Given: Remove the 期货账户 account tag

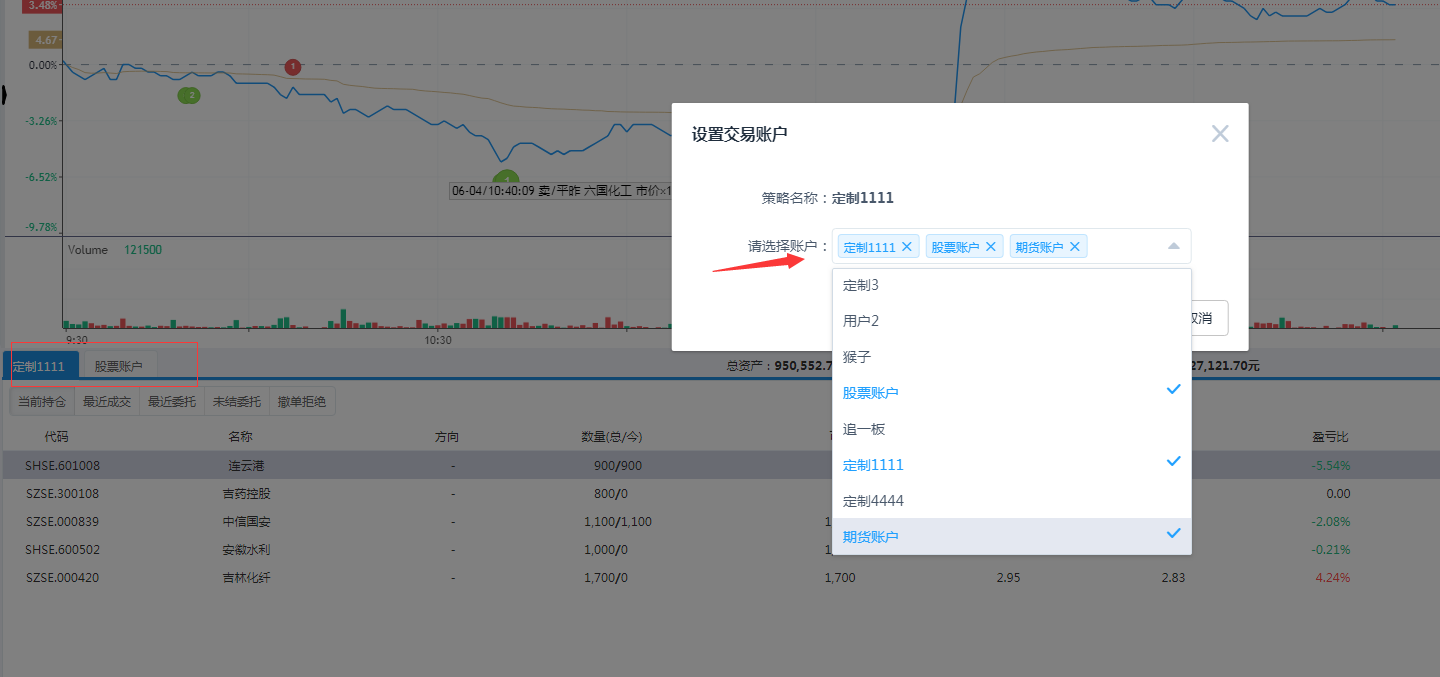Looking at the screenshot, I should pos(1075,246).
